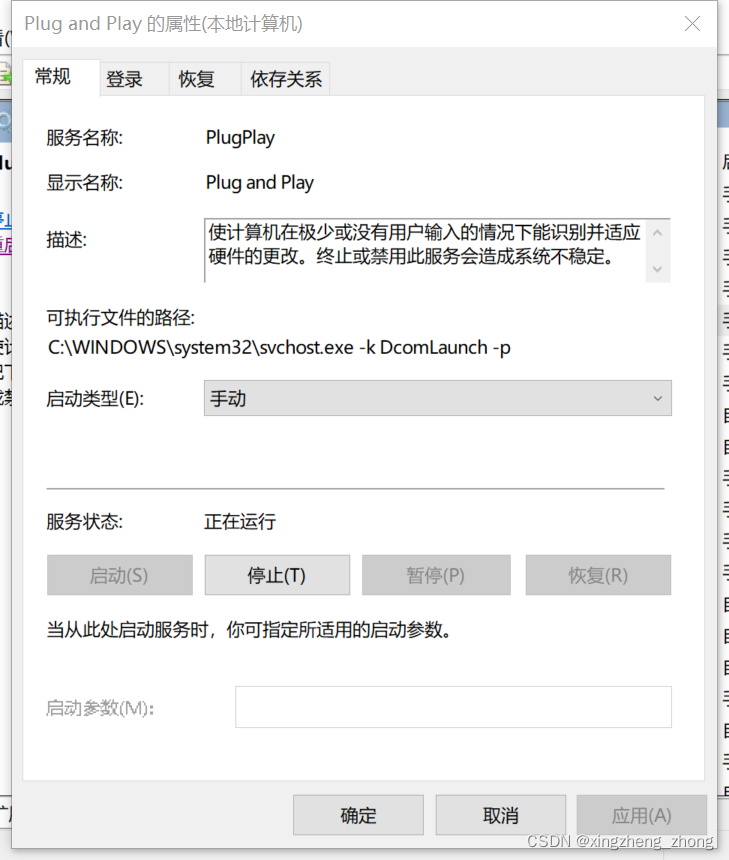Cancel the dialog with 取消
The image size is (729, 860).
click(501, 815)
